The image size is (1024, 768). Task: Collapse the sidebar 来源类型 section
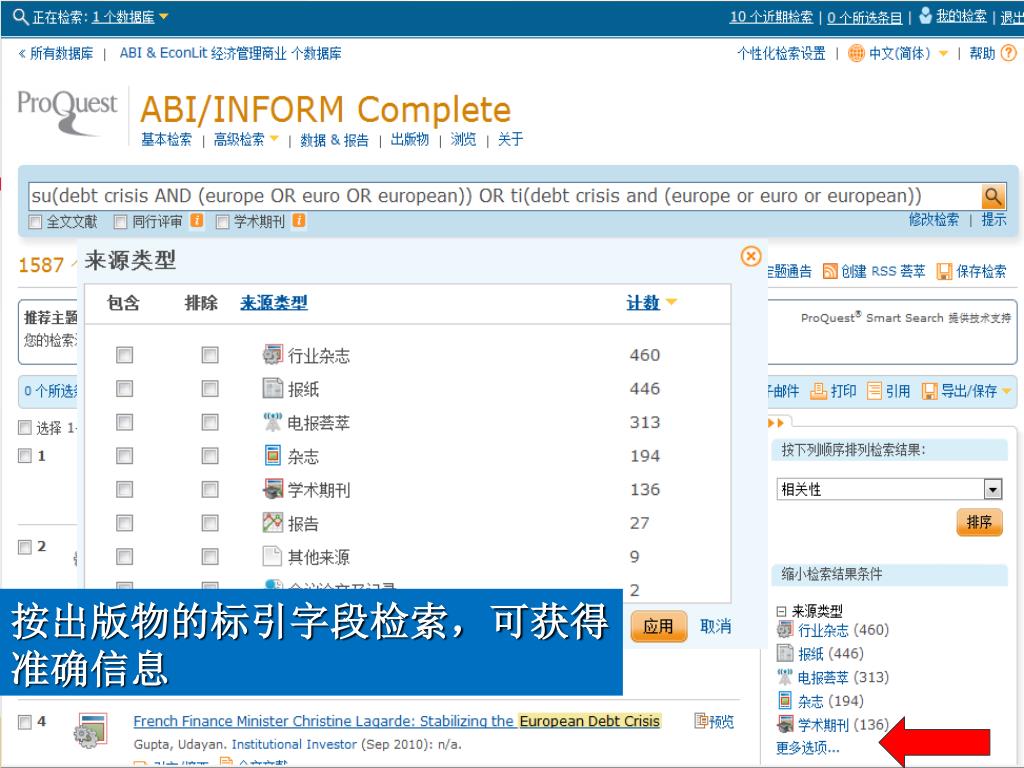click(781, 611)
